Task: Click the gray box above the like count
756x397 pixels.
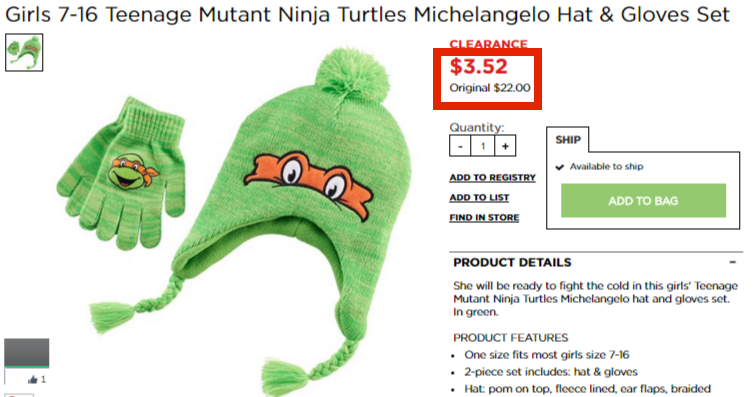Action: (27, 353)
